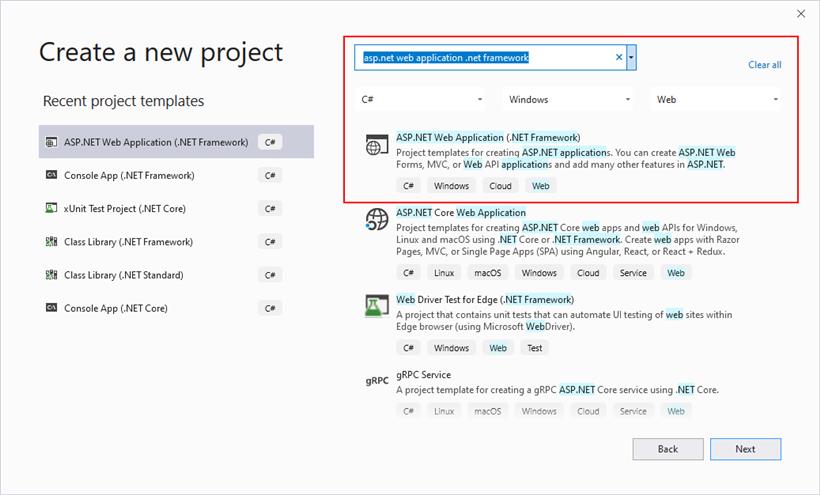
Task: Open the C# language filter dropdown
Action: coord(422,99)
